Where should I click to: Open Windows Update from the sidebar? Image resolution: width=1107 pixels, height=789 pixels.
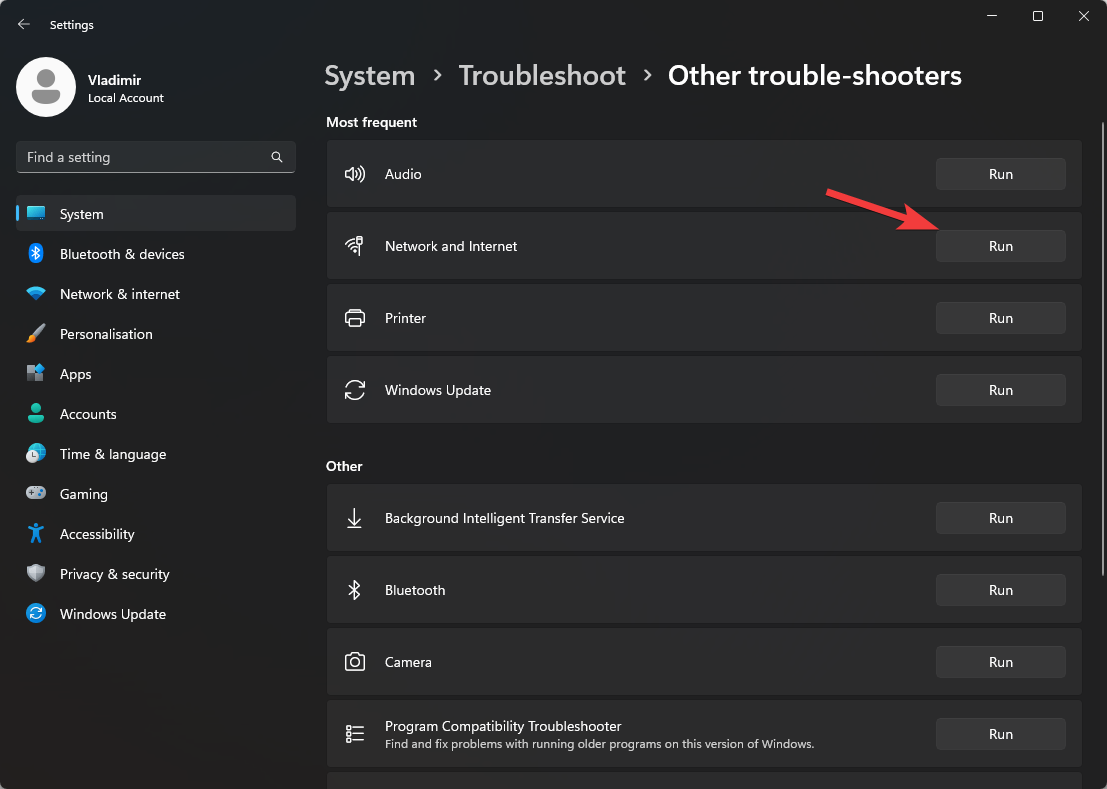tap(112, 614)
